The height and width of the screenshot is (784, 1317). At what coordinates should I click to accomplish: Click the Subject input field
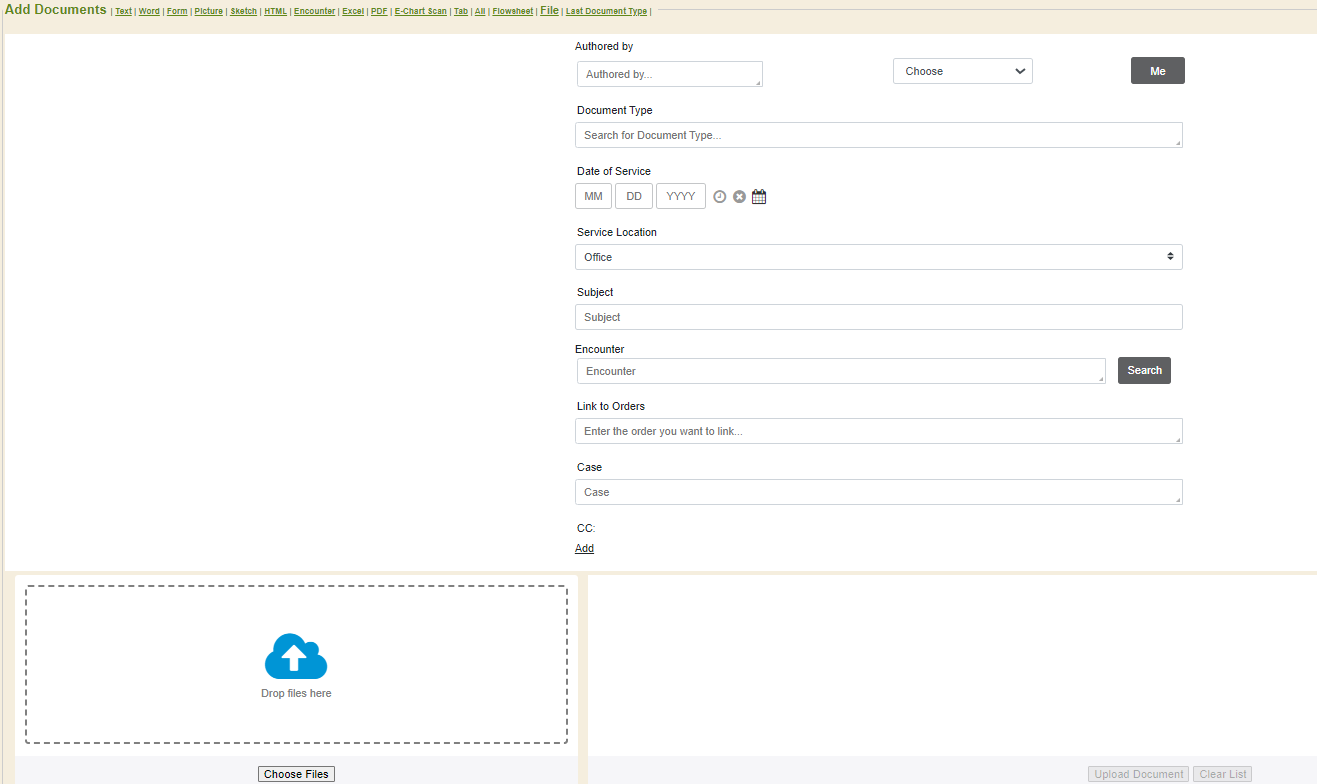[878, 317]
